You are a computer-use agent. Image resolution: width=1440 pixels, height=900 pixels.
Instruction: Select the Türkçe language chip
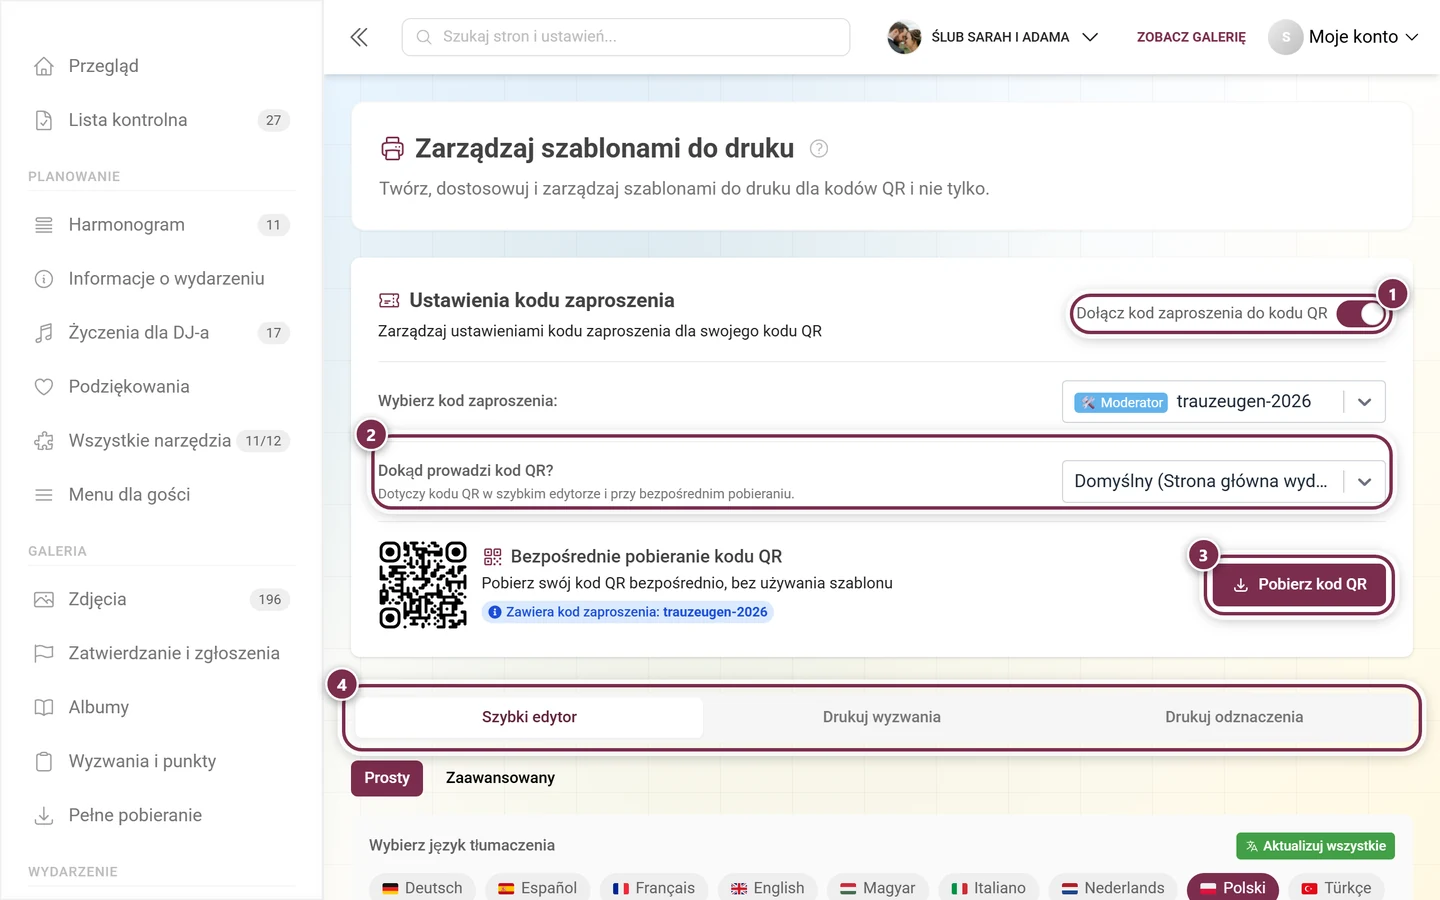click(x=1337, y=888)
